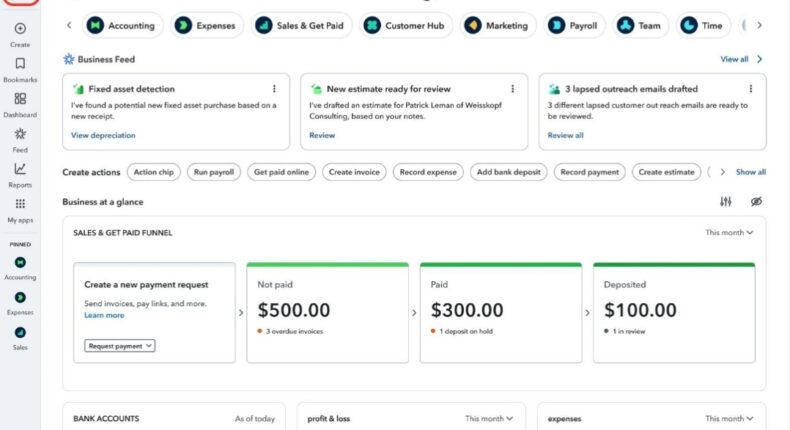This screenshot has width=790, height=430.
Task: Click the Paid $300.00 amount
Action: click(x=467, y=310)
